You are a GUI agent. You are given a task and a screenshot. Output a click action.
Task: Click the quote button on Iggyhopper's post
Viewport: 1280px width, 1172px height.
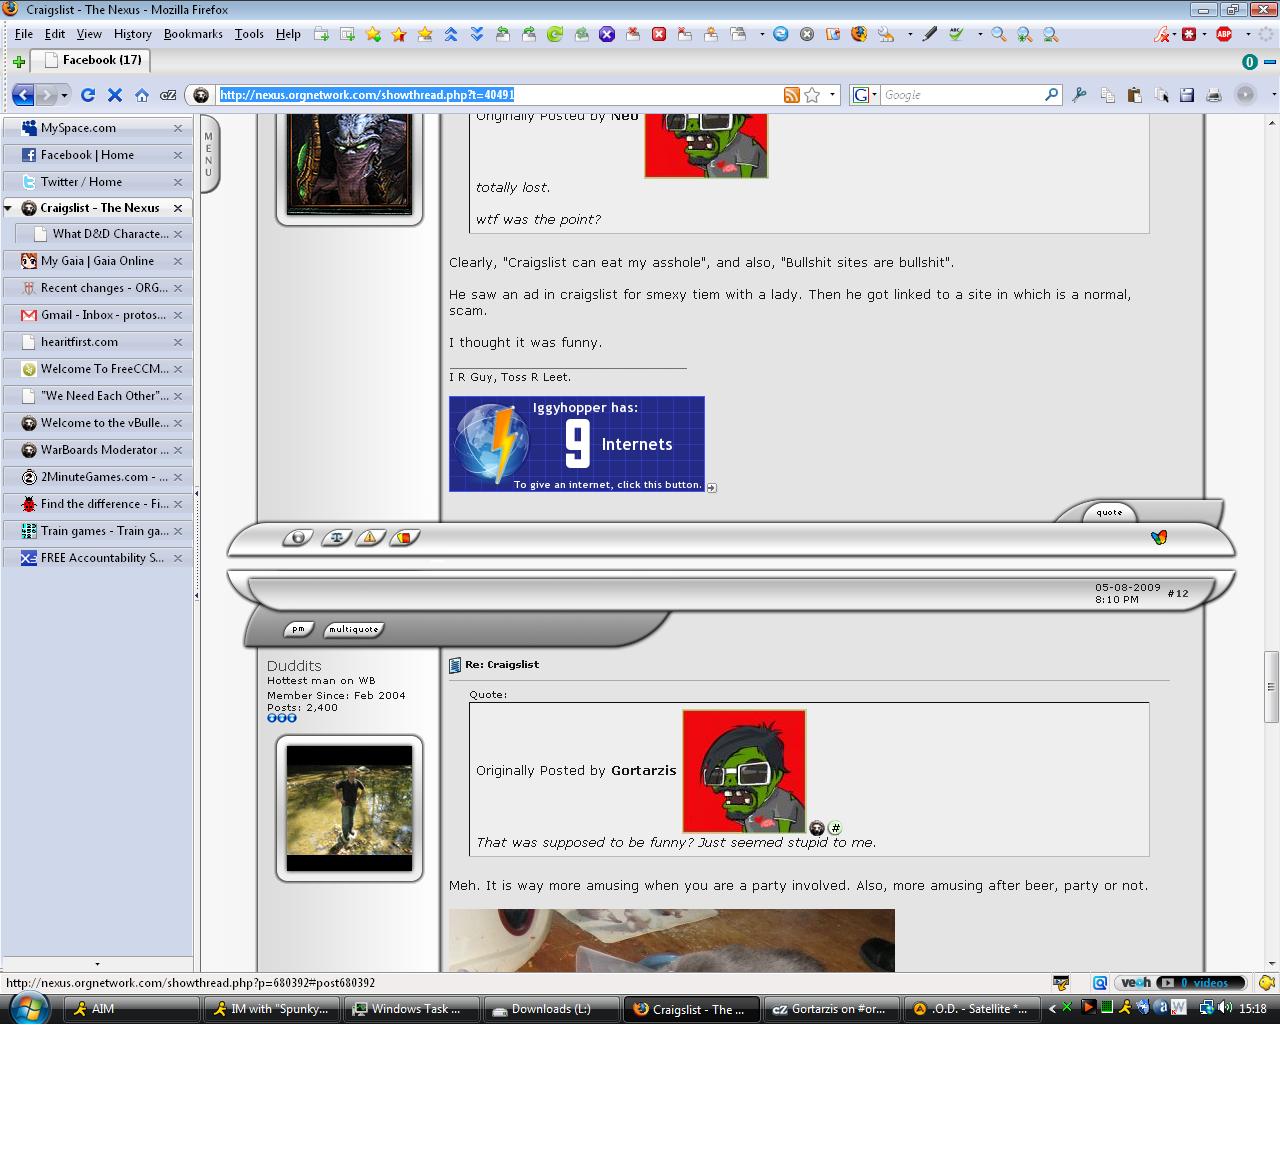[x=1109, y=512]
